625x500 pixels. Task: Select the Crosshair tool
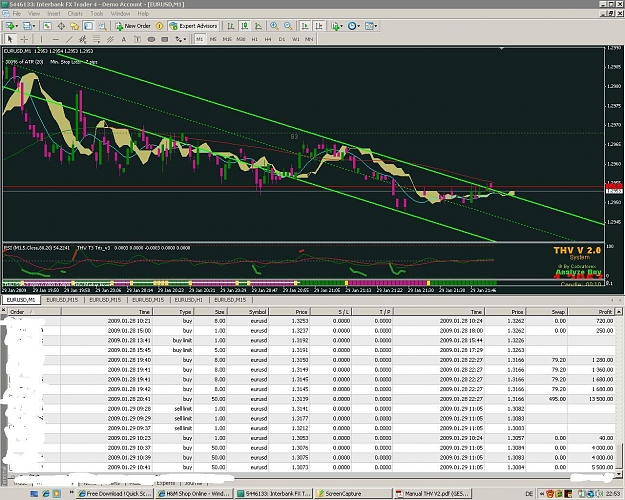24,39
